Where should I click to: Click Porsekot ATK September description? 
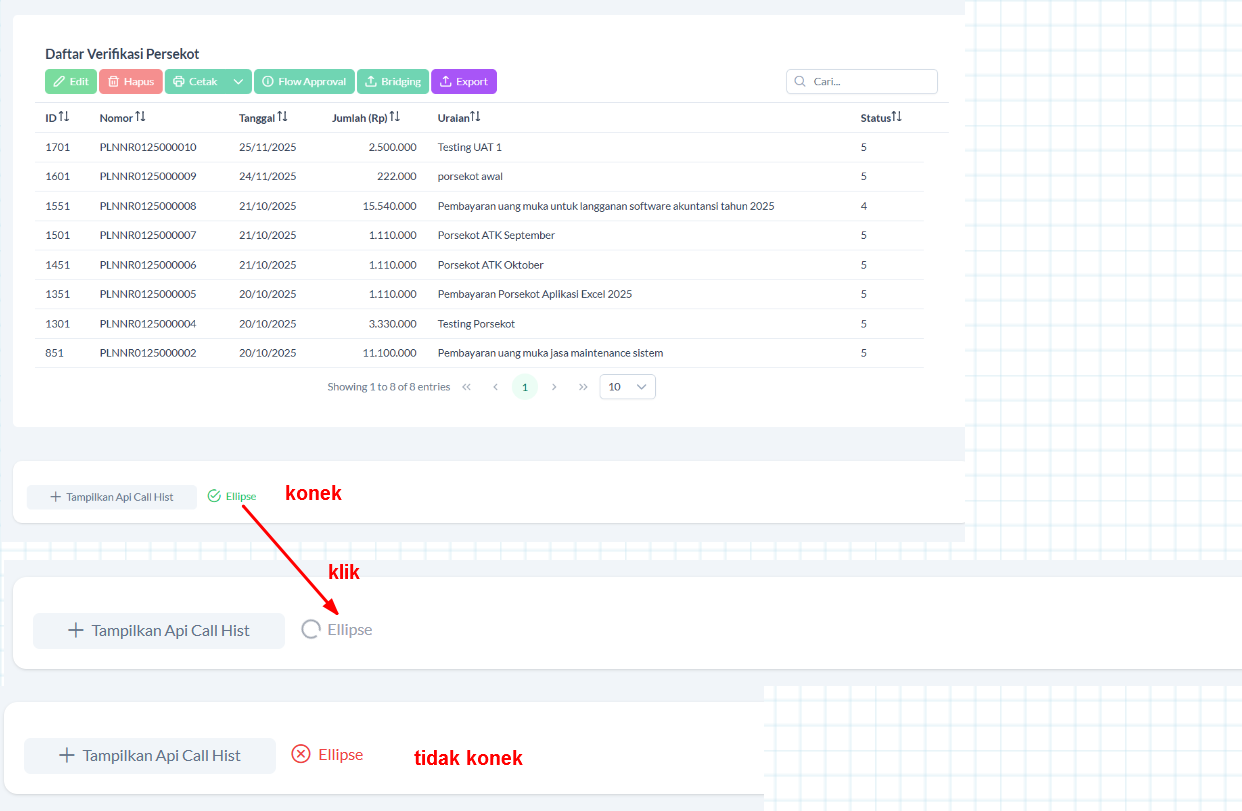496,235
